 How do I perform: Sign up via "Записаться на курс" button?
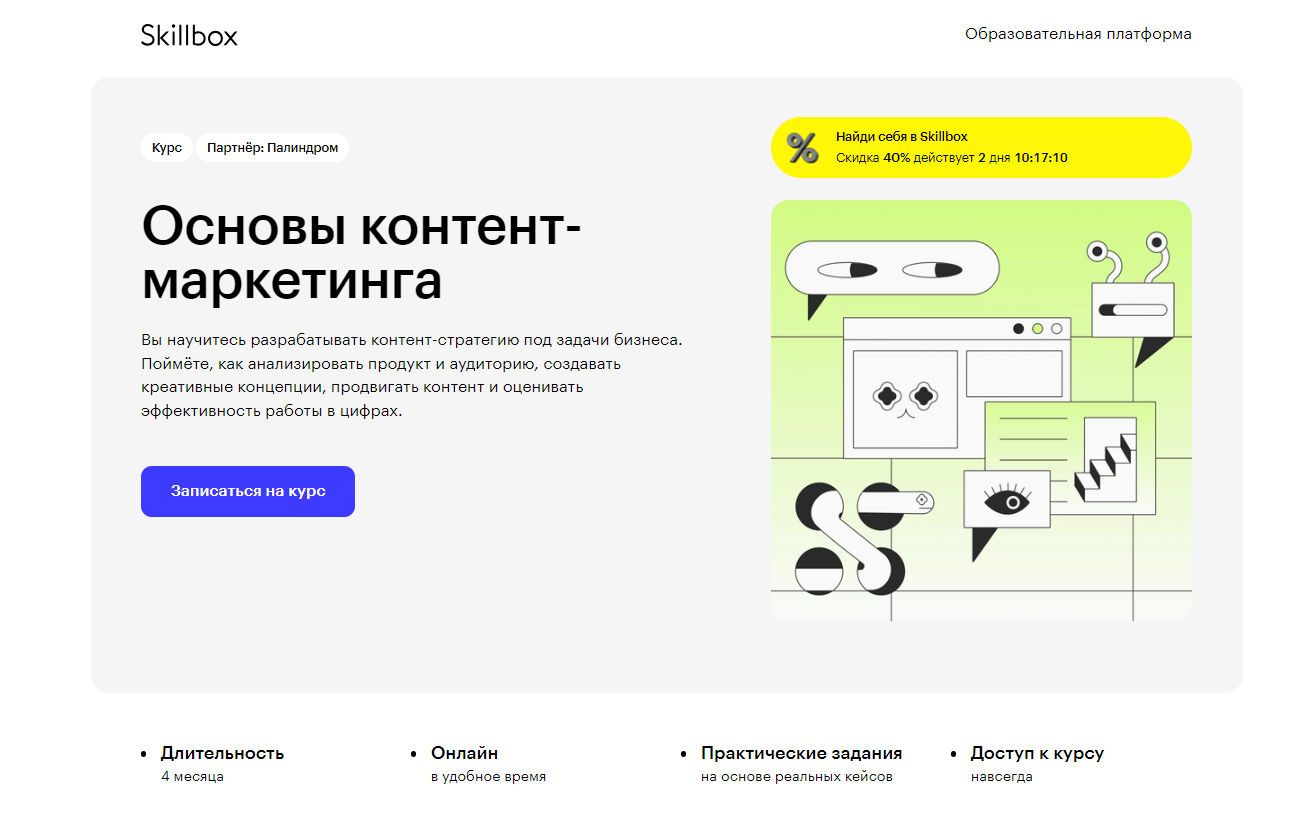coord(248,491)
